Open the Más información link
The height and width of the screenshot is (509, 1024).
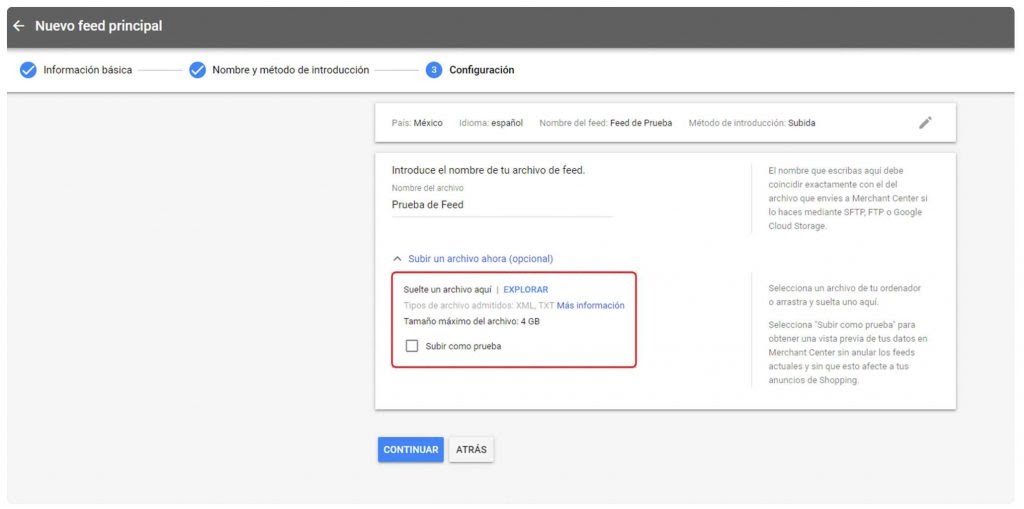[x=590, y=305]
